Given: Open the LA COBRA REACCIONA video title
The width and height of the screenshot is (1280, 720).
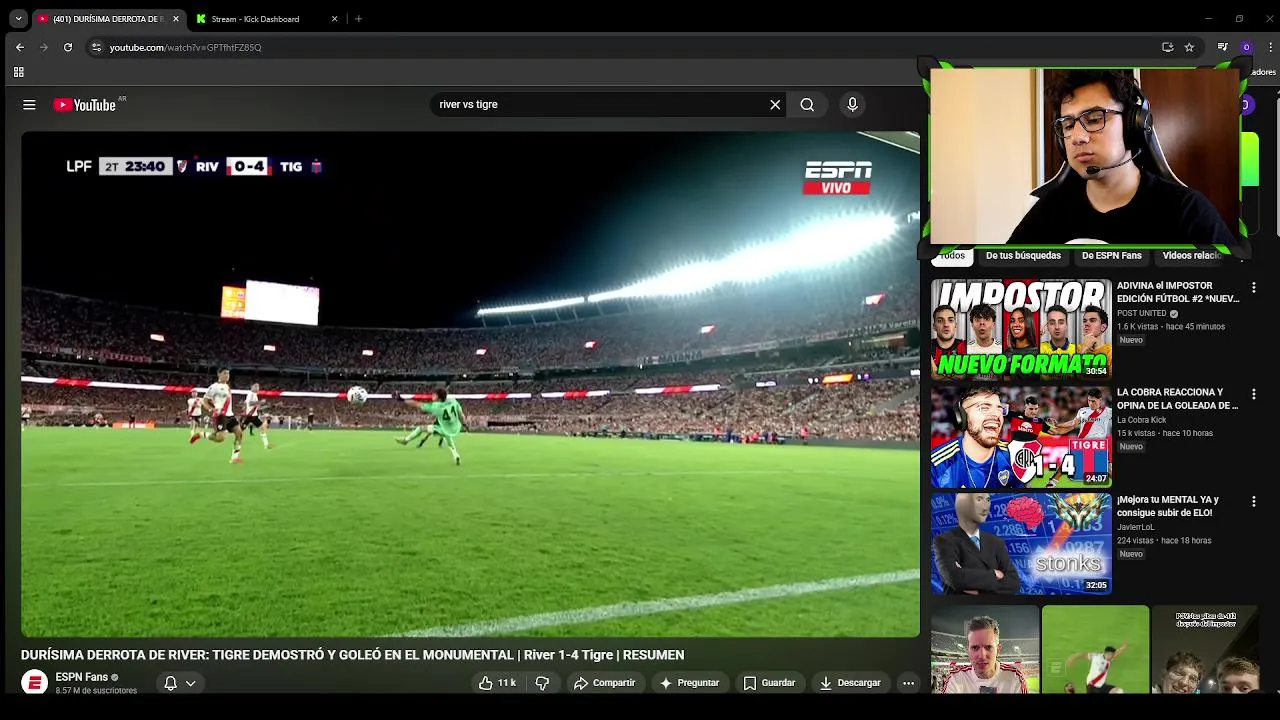Looking at the screenshot, I should pos(1178,399).
